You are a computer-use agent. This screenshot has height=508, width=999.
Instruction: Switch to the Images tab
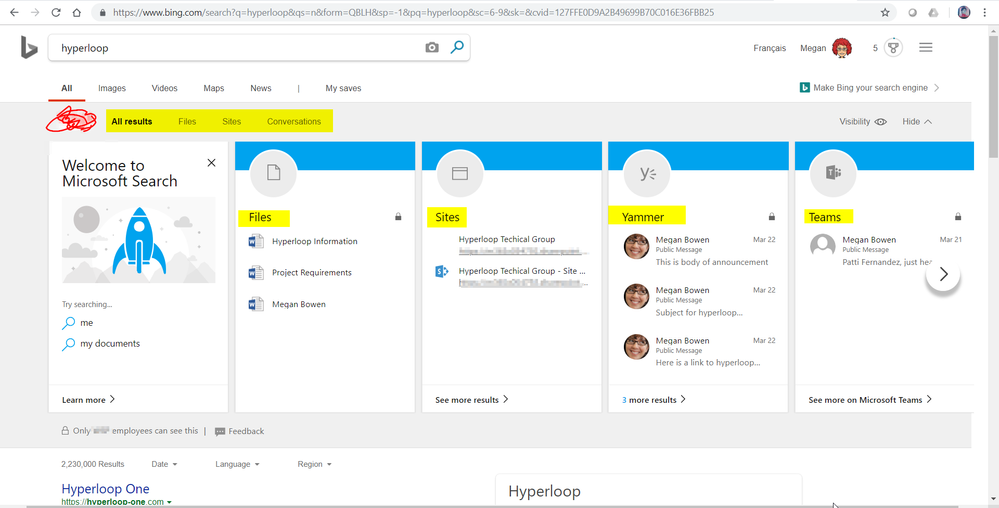click(x=112, y=89)
